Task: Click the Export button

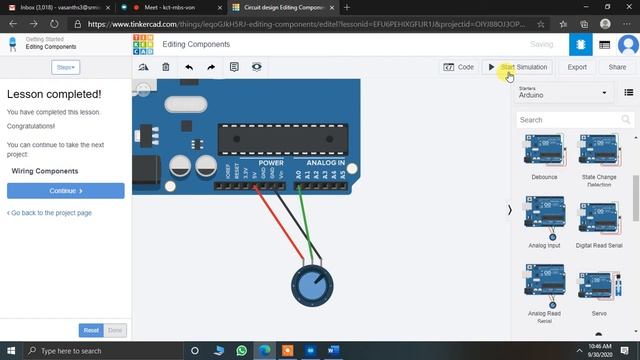Action: 577,67
